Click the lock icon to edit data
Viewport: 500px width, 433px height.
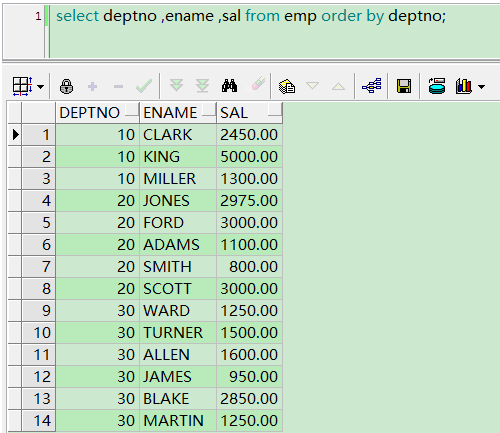tap(66, 87)
